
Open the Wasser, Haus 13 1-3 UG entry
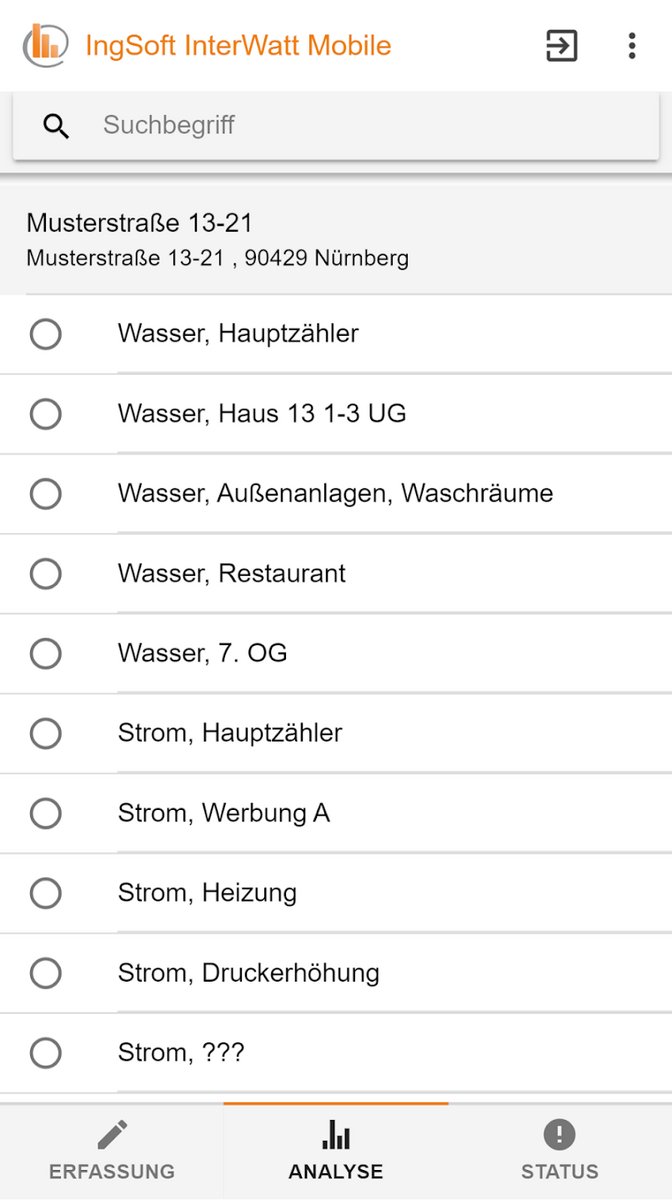(x=262, y=414)
